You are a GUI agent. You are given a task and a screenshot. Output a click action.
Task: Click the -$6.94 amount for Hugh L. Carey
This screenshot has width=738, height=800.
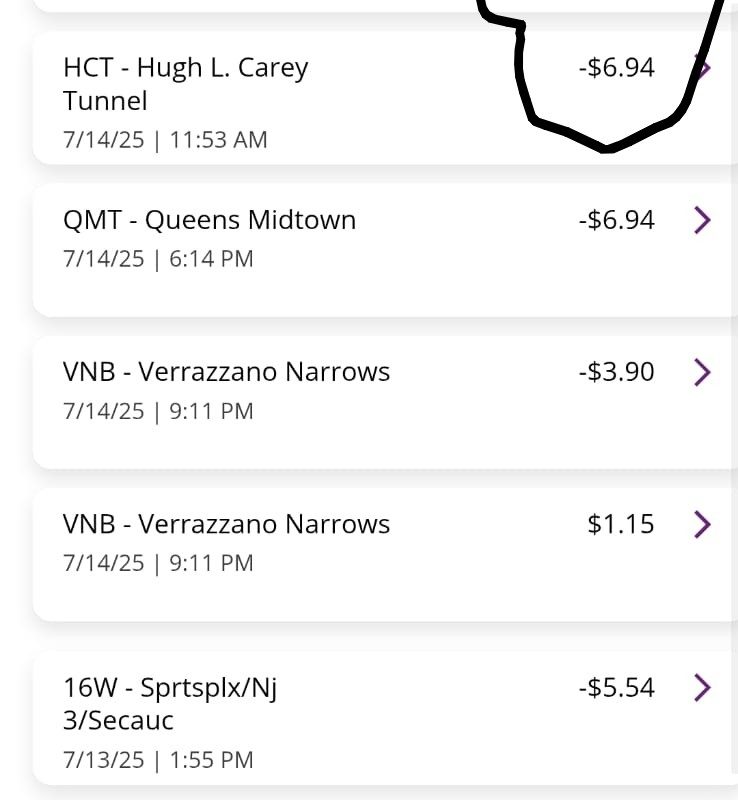[616, 68]
